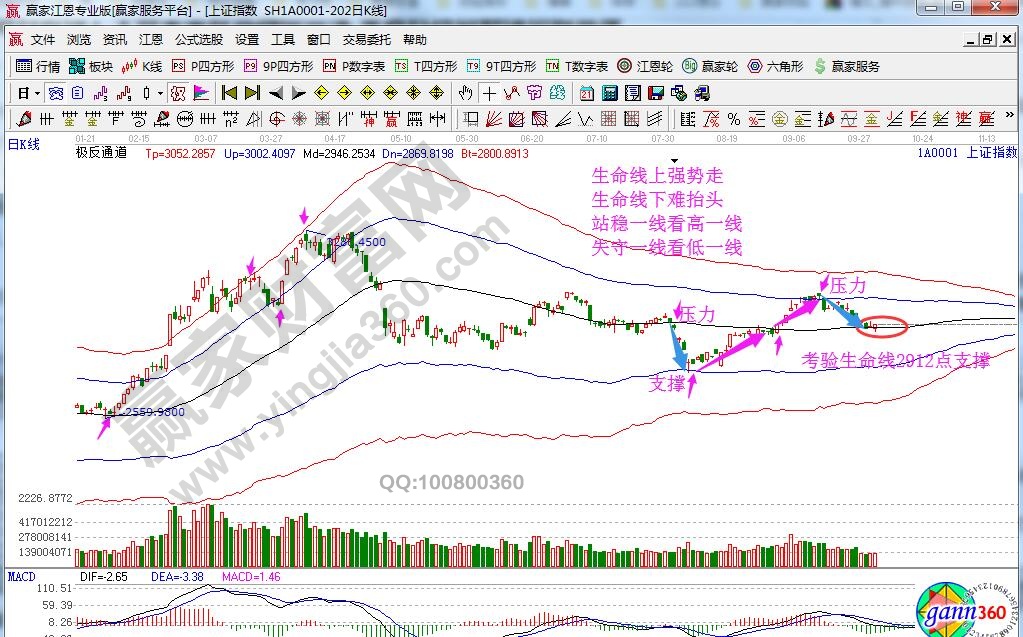1023x637 pixels.
Task: Select the percent (%) drawing tool
Action: click(x=733, y=120)
